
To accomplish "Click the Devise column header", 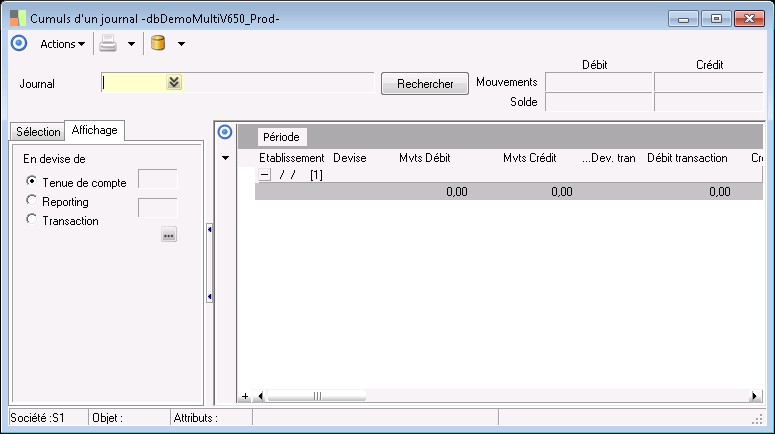I will click(350, 158).
